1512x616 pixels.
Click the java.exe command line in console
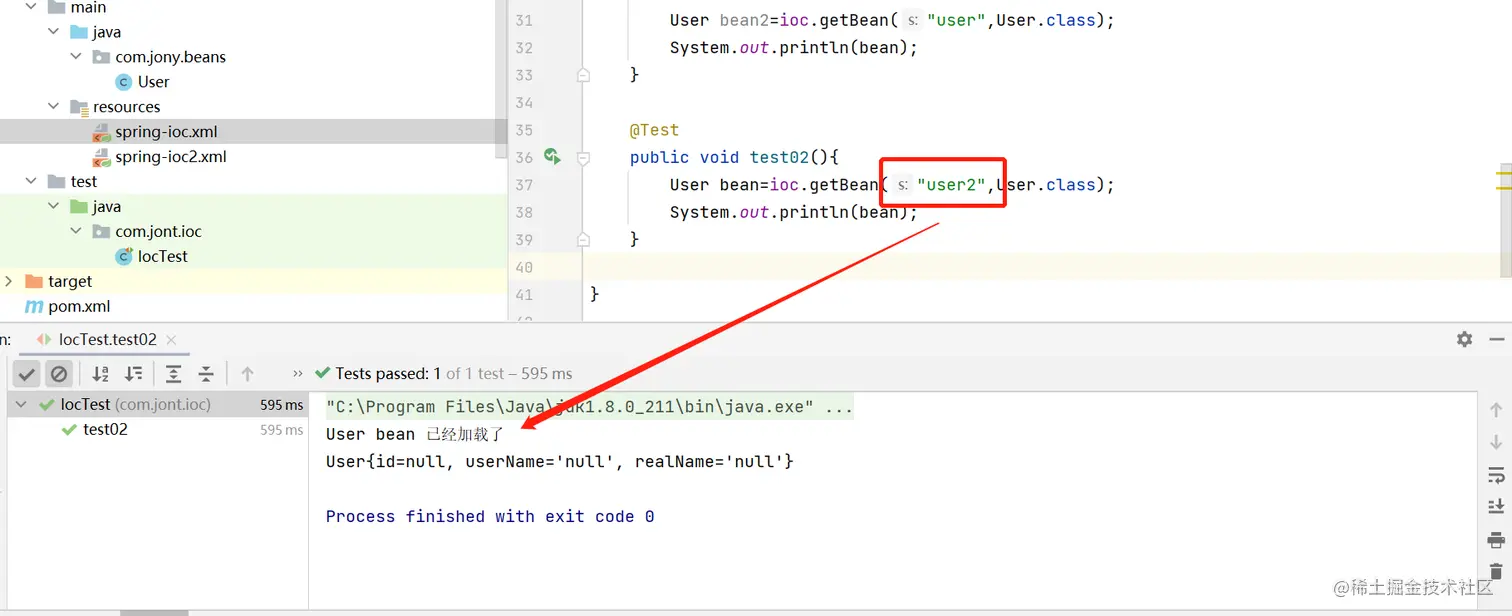(x=589, y=407)
